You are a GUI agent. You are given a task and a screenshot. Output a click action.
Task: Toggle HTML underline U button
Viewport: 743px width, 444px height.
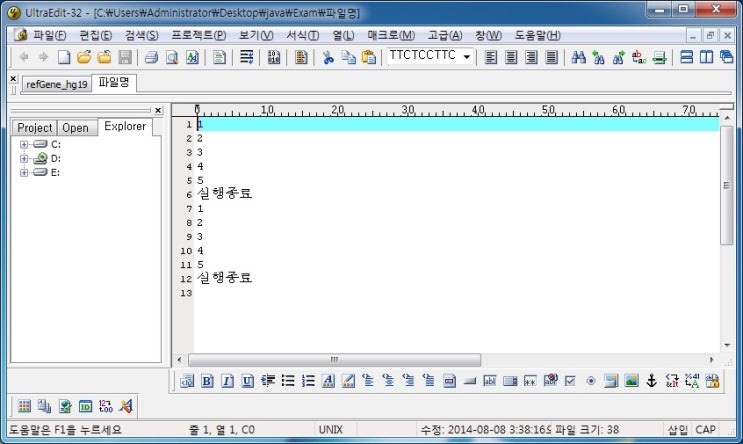click(247, 381)
